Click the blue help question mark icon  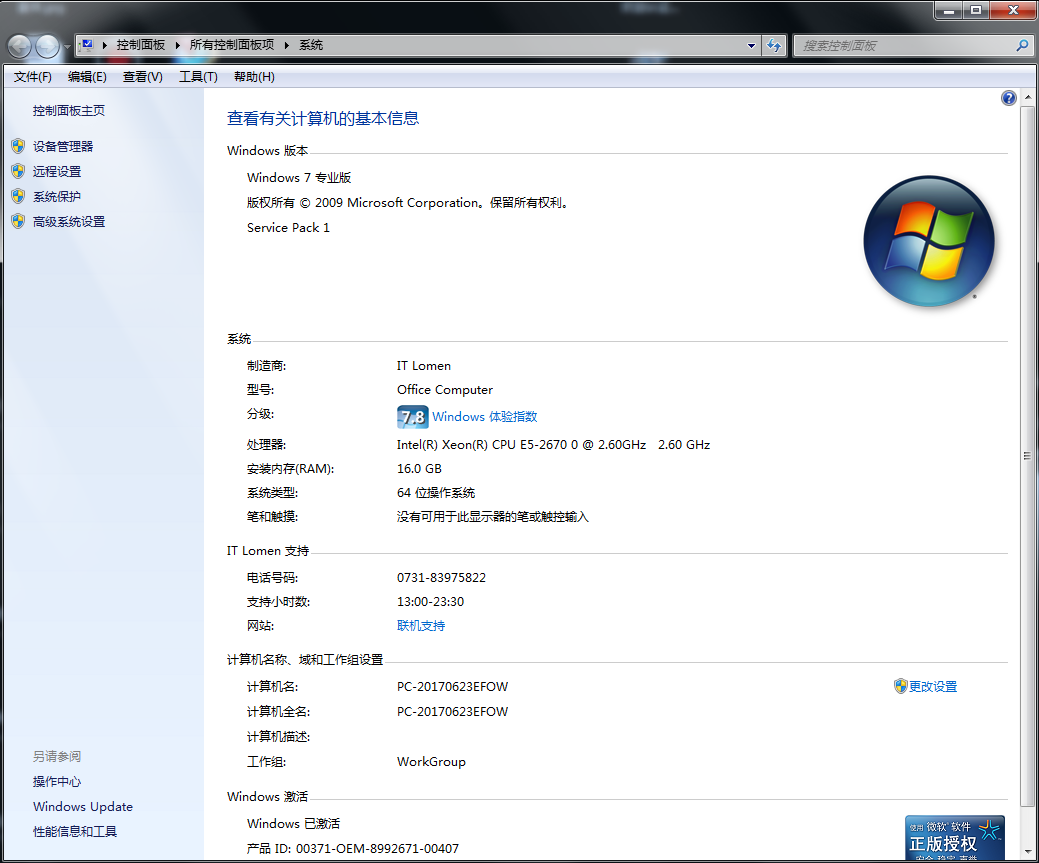point(1009,98)
